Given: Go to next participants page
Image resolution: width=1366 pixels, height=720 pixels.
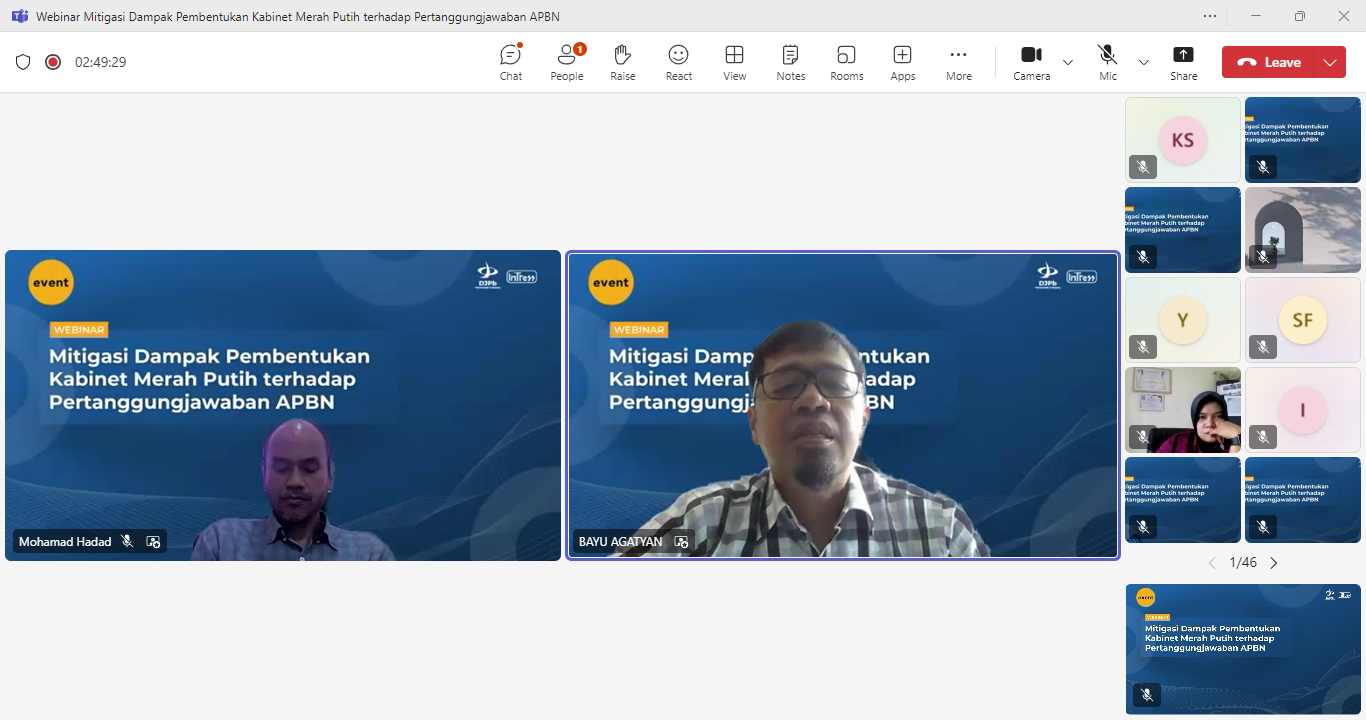Looking at the screenshot, I should [x=1274, y=563].
